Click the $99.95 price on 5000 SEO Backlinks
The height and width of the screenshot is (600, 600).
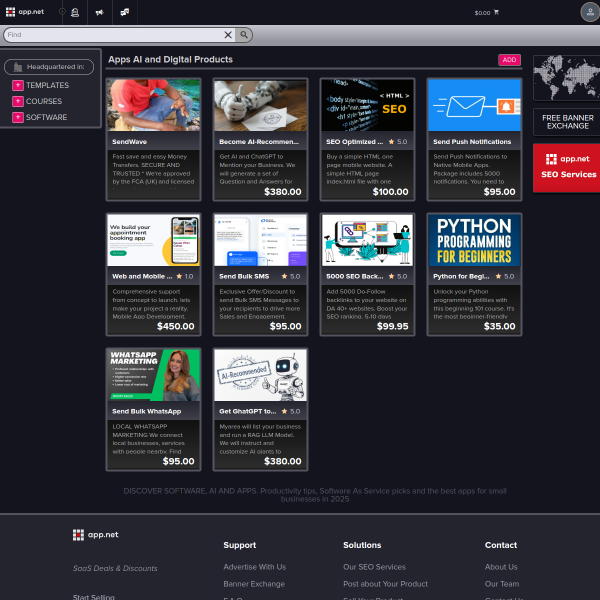pyautogui.click(x=393, y=326)
